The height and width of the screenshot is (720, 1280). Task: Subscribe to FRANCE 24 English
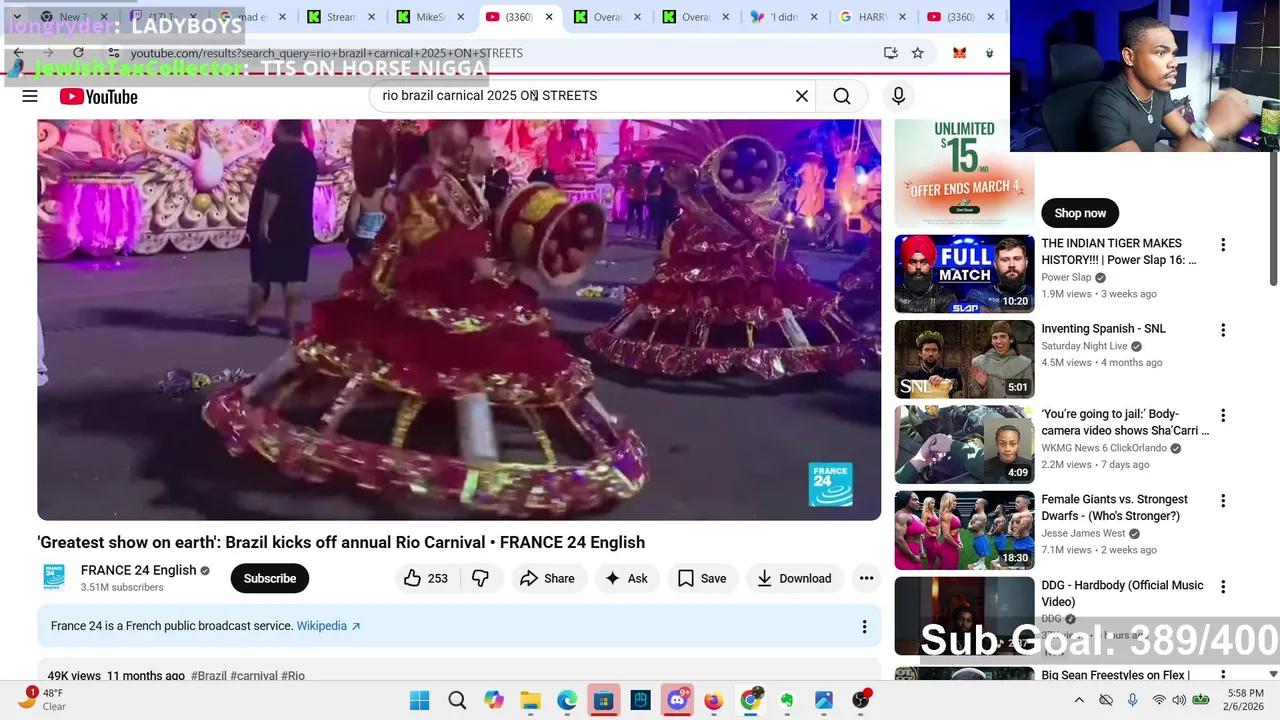[269, 578]
